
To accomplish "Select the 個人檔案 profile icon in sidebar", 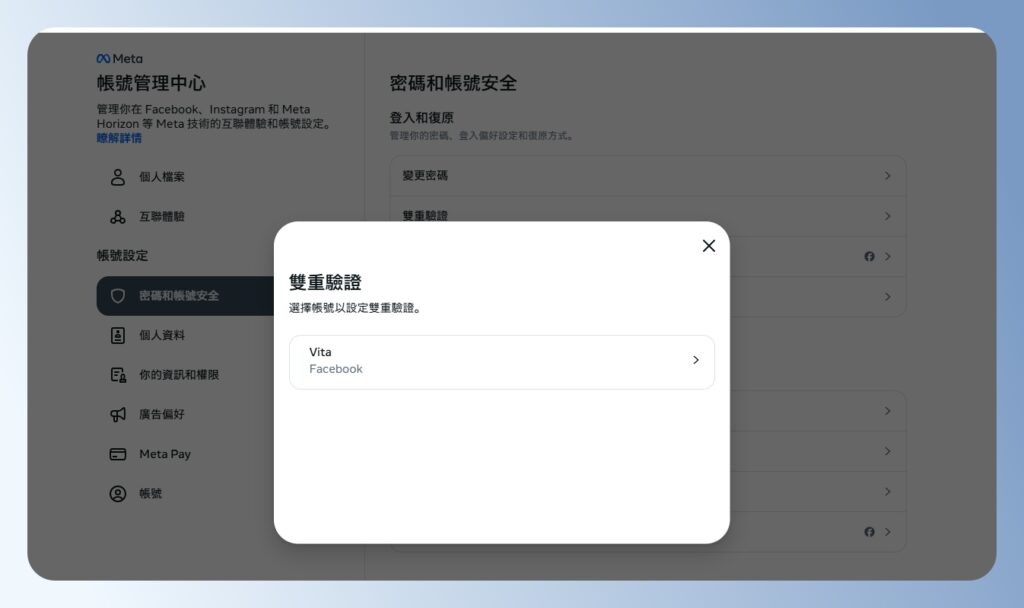I will pyautogui.click(x=117, y=177).
